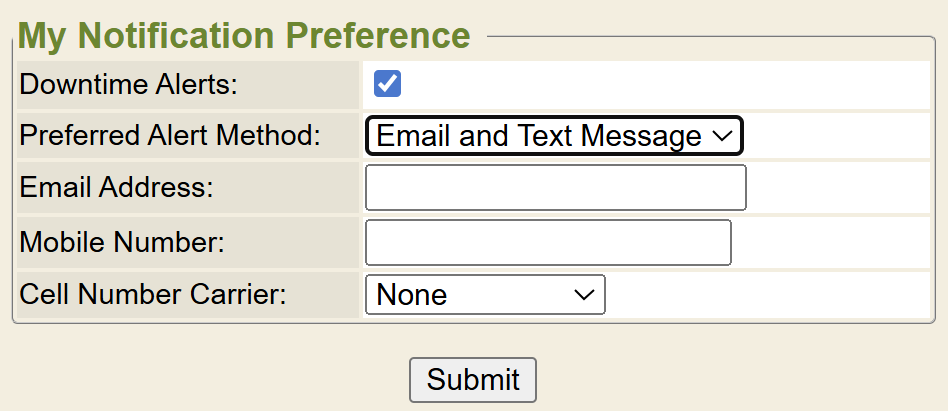
Task: Uncheck the Downtime Alerts checkbox
Action: 387,84
